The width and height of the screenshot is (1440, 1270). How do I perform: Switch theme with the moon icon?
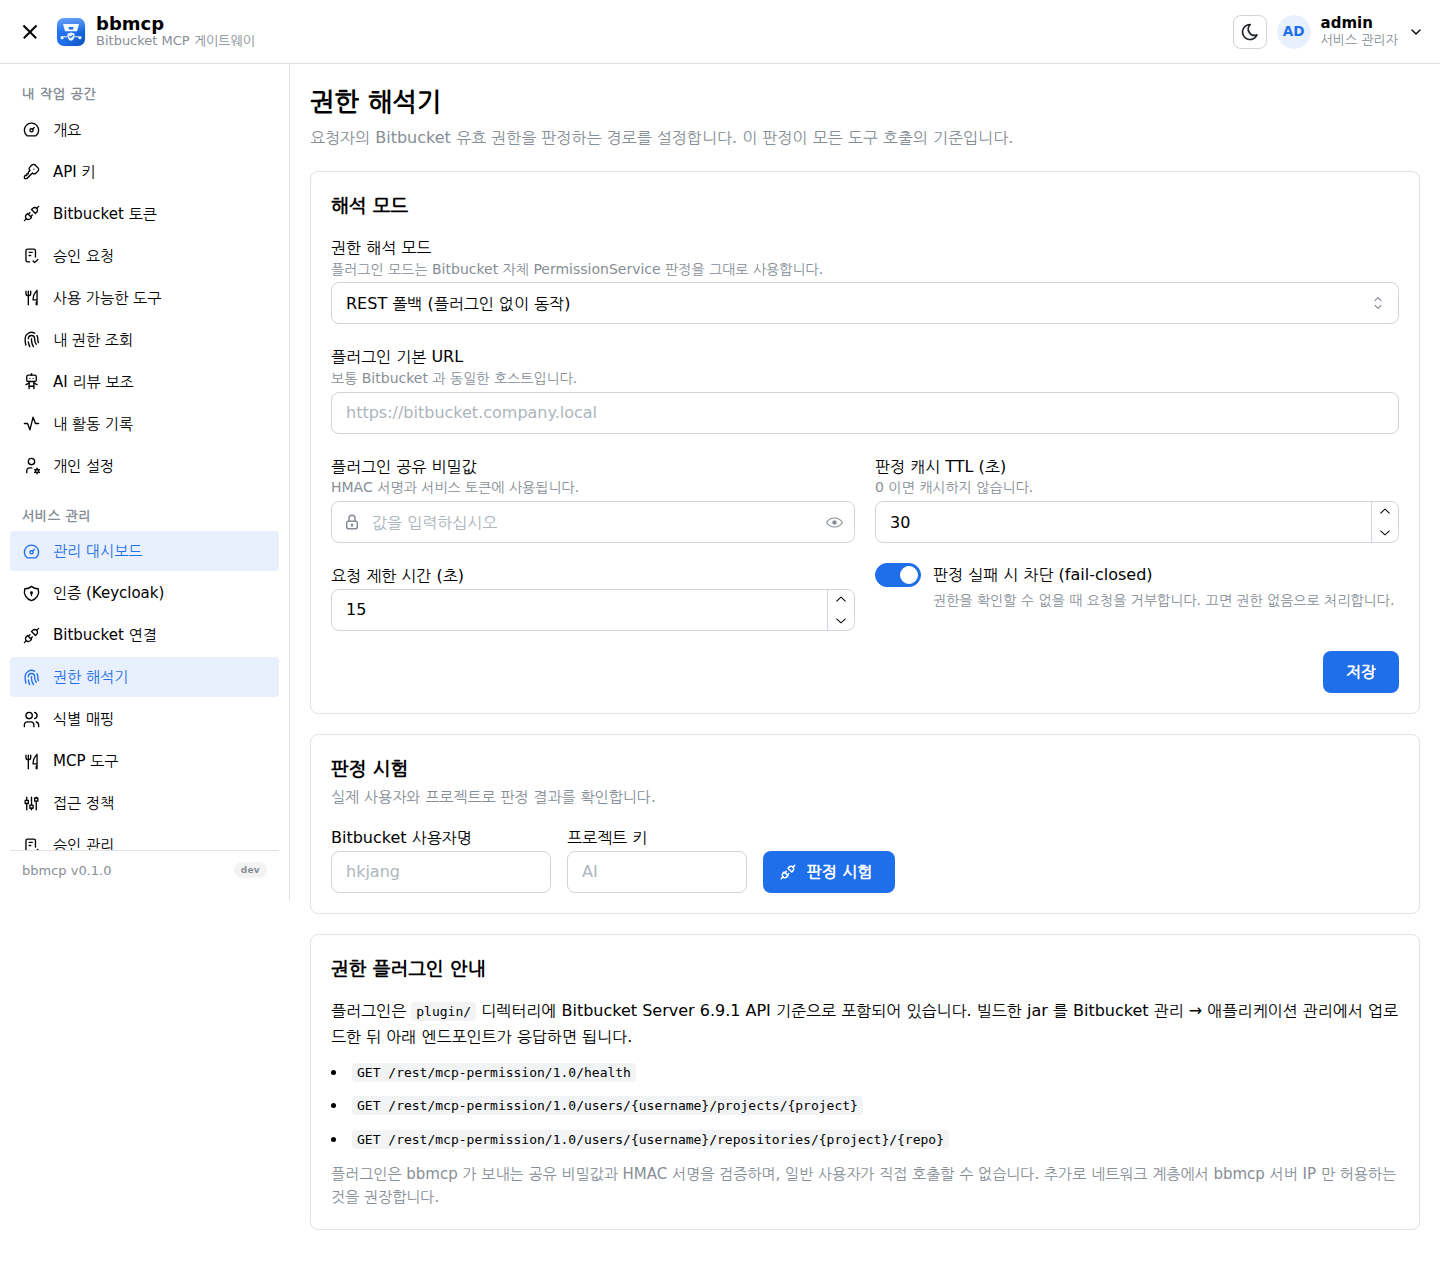pos(1250,32)
